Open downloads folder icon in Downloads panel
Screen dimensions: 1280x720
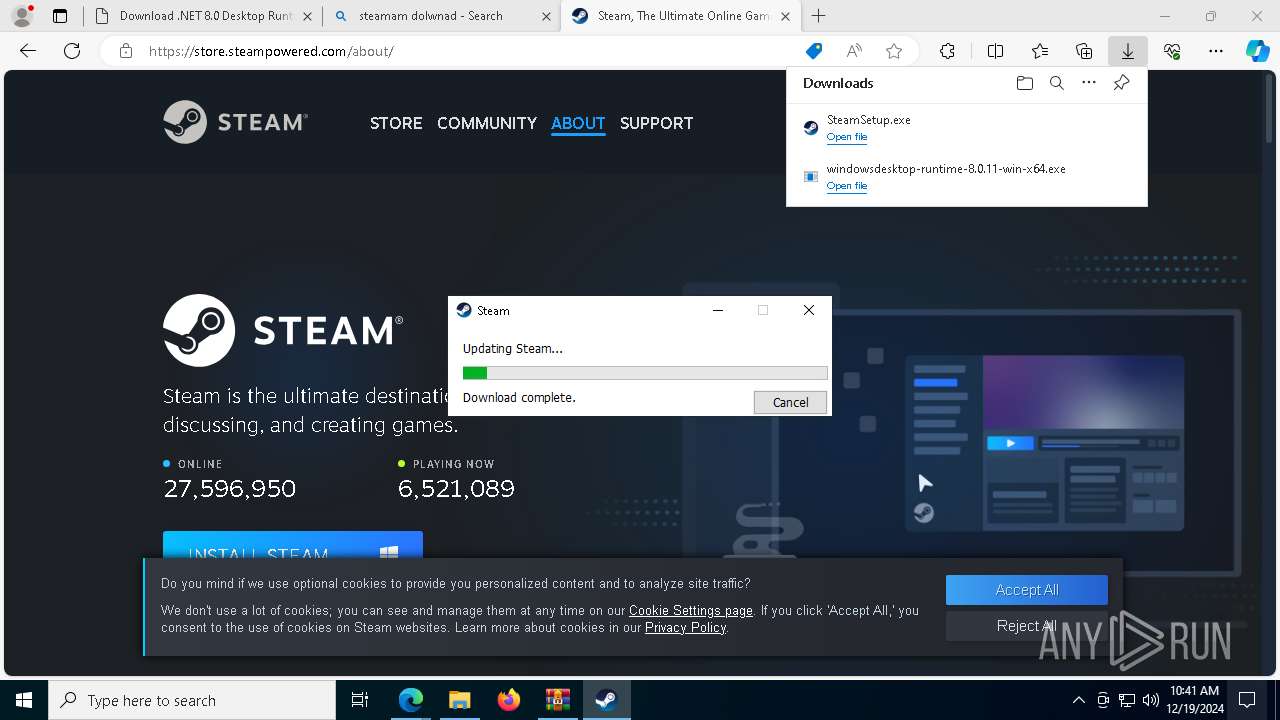click(x=1024, y=83)
